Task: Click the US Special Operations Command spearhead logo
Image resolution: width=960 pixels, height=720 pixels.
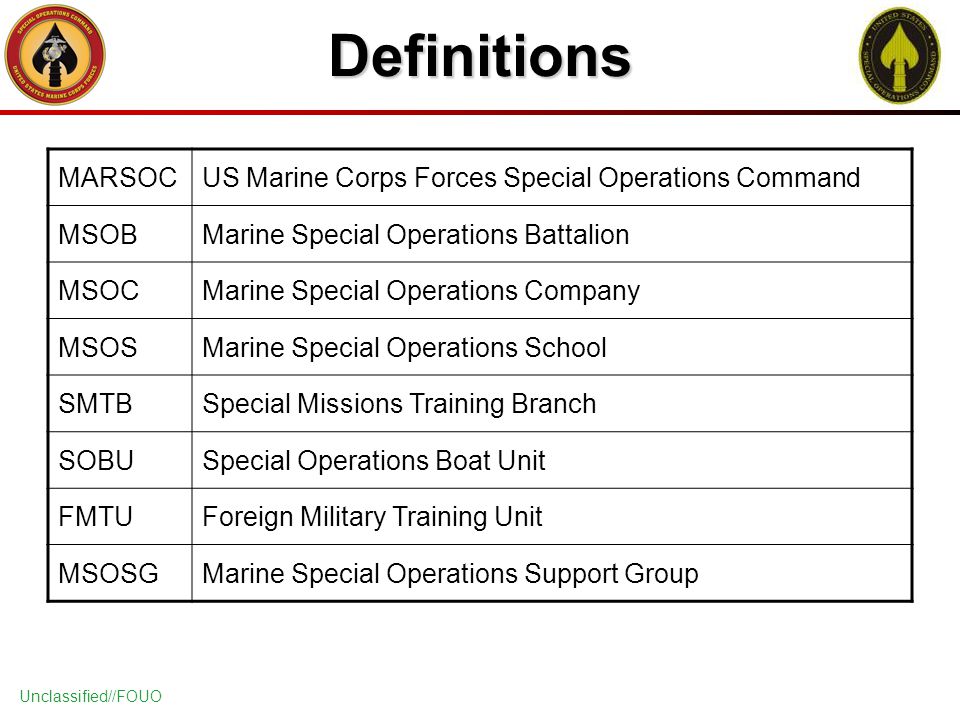Action: 899,55
